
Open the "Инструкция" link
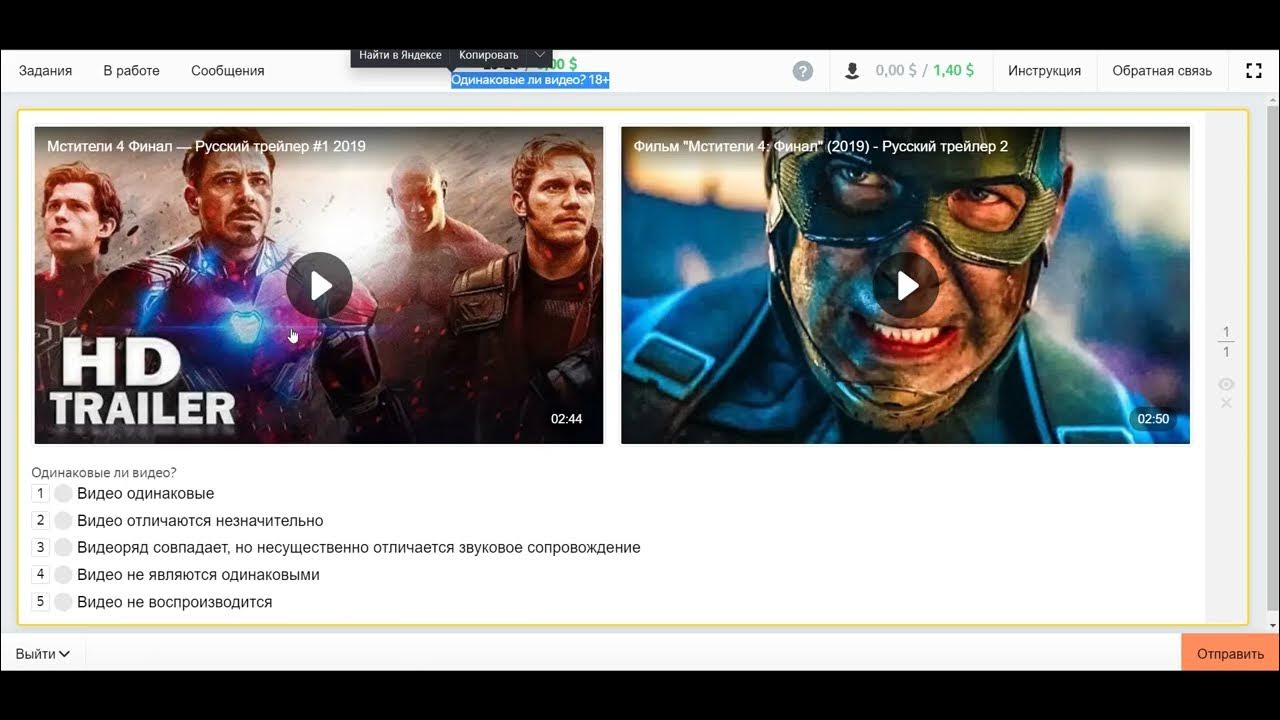[1044, 71]
